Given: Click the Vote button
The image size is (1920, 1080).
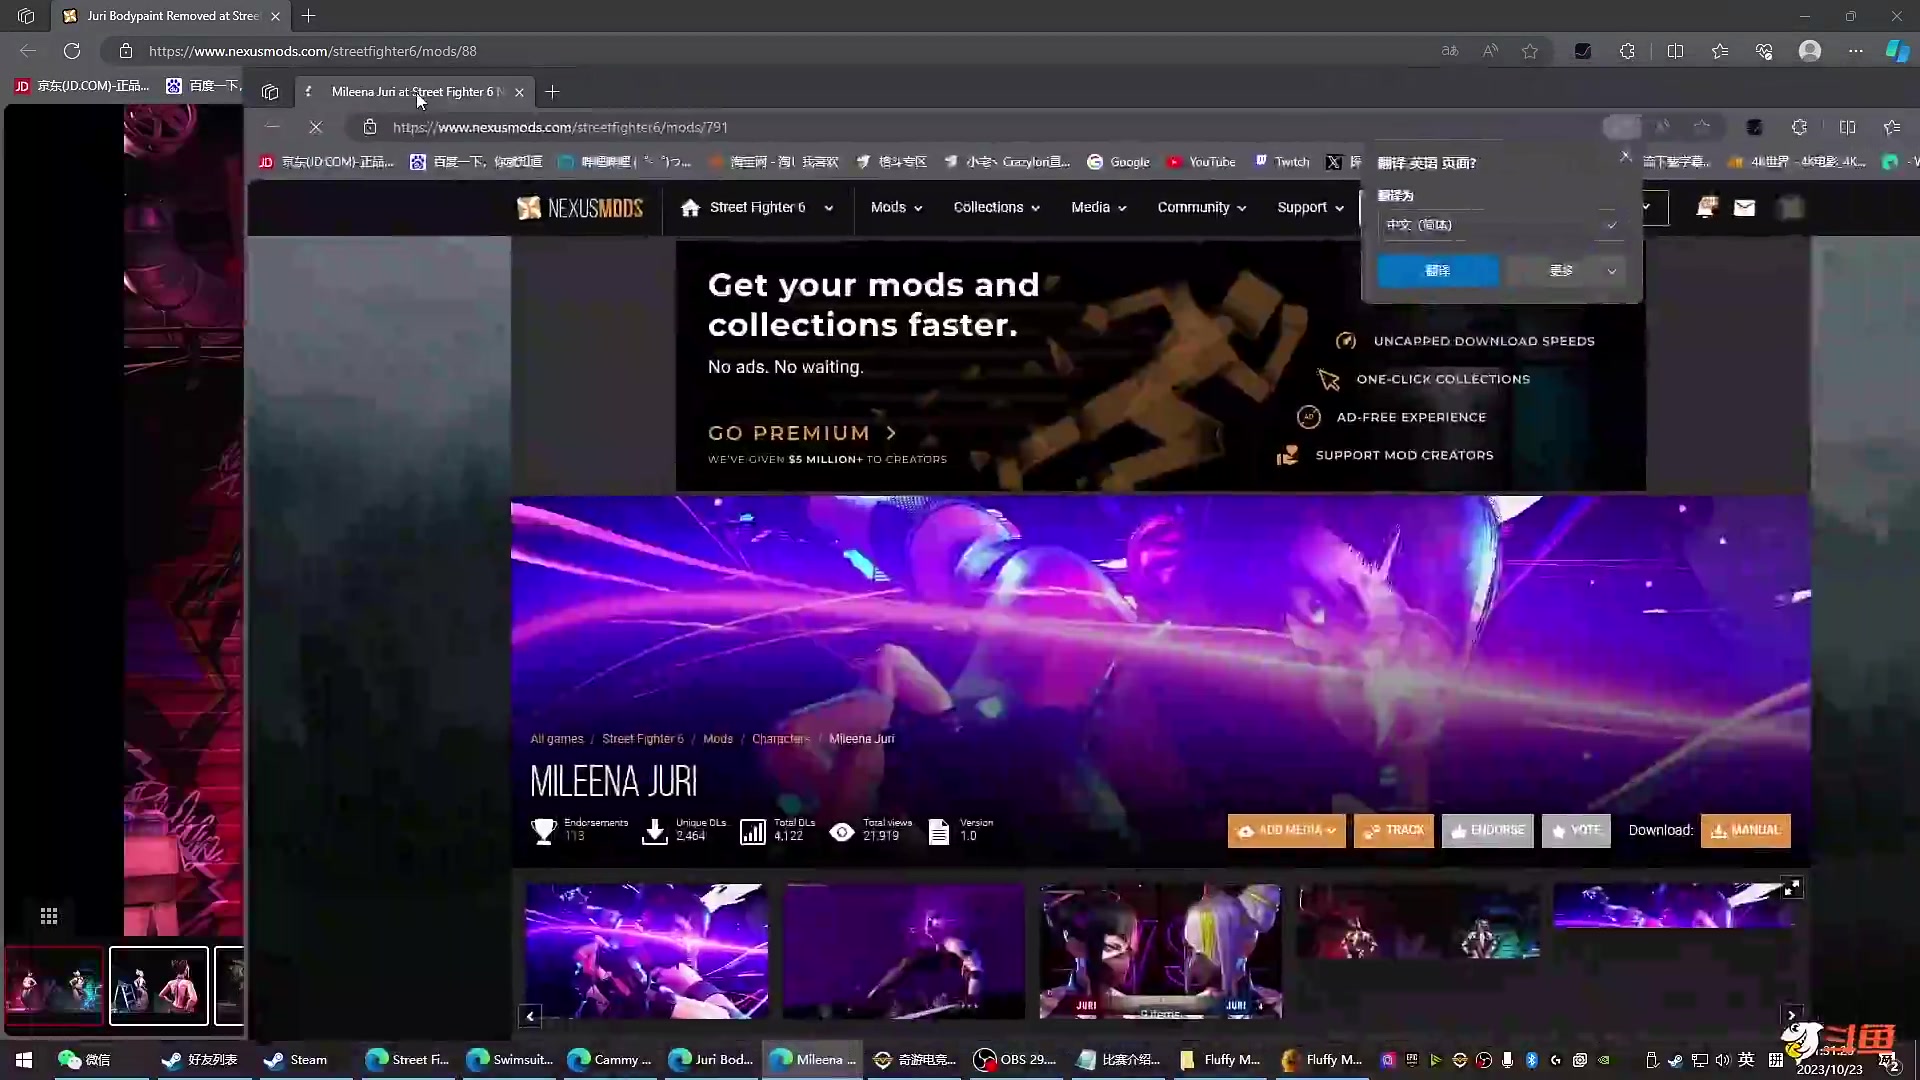Looking at the screenshot, I should click(x=1576, y=830).
